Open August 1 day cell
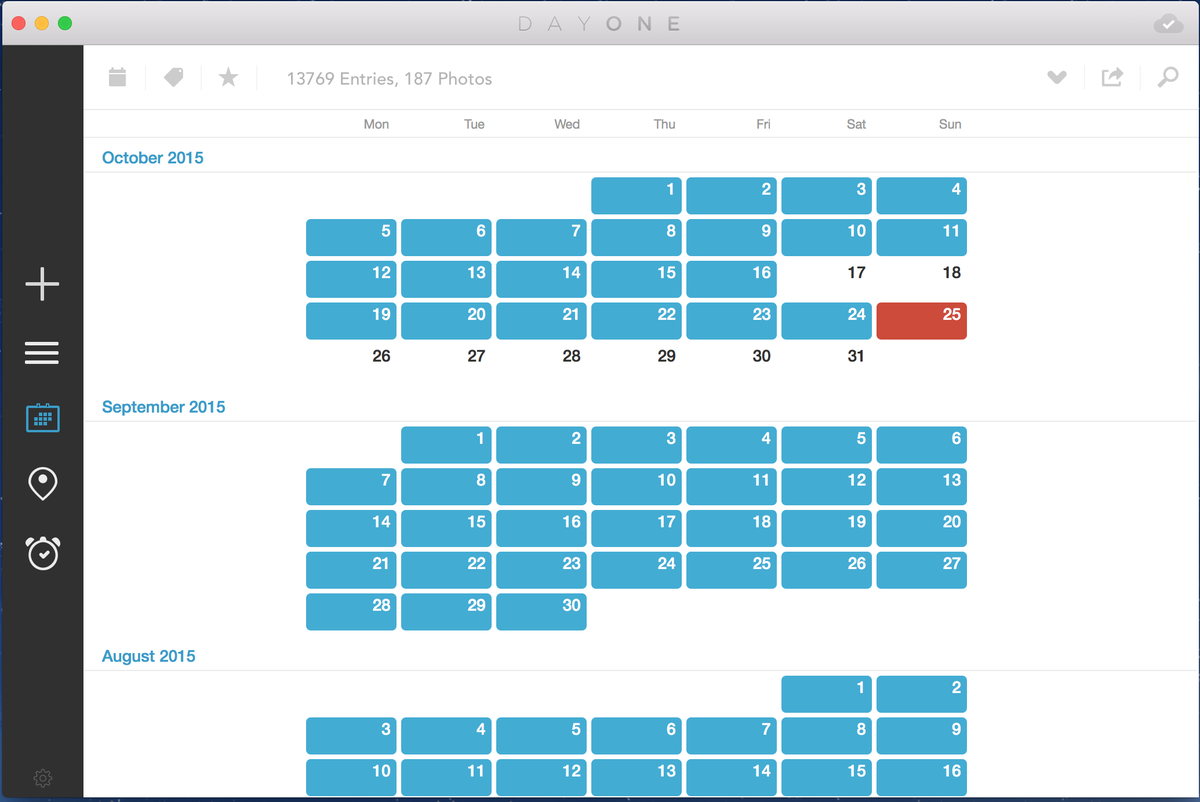Viewport: 1200px width, 802px height. click(827, 695)
